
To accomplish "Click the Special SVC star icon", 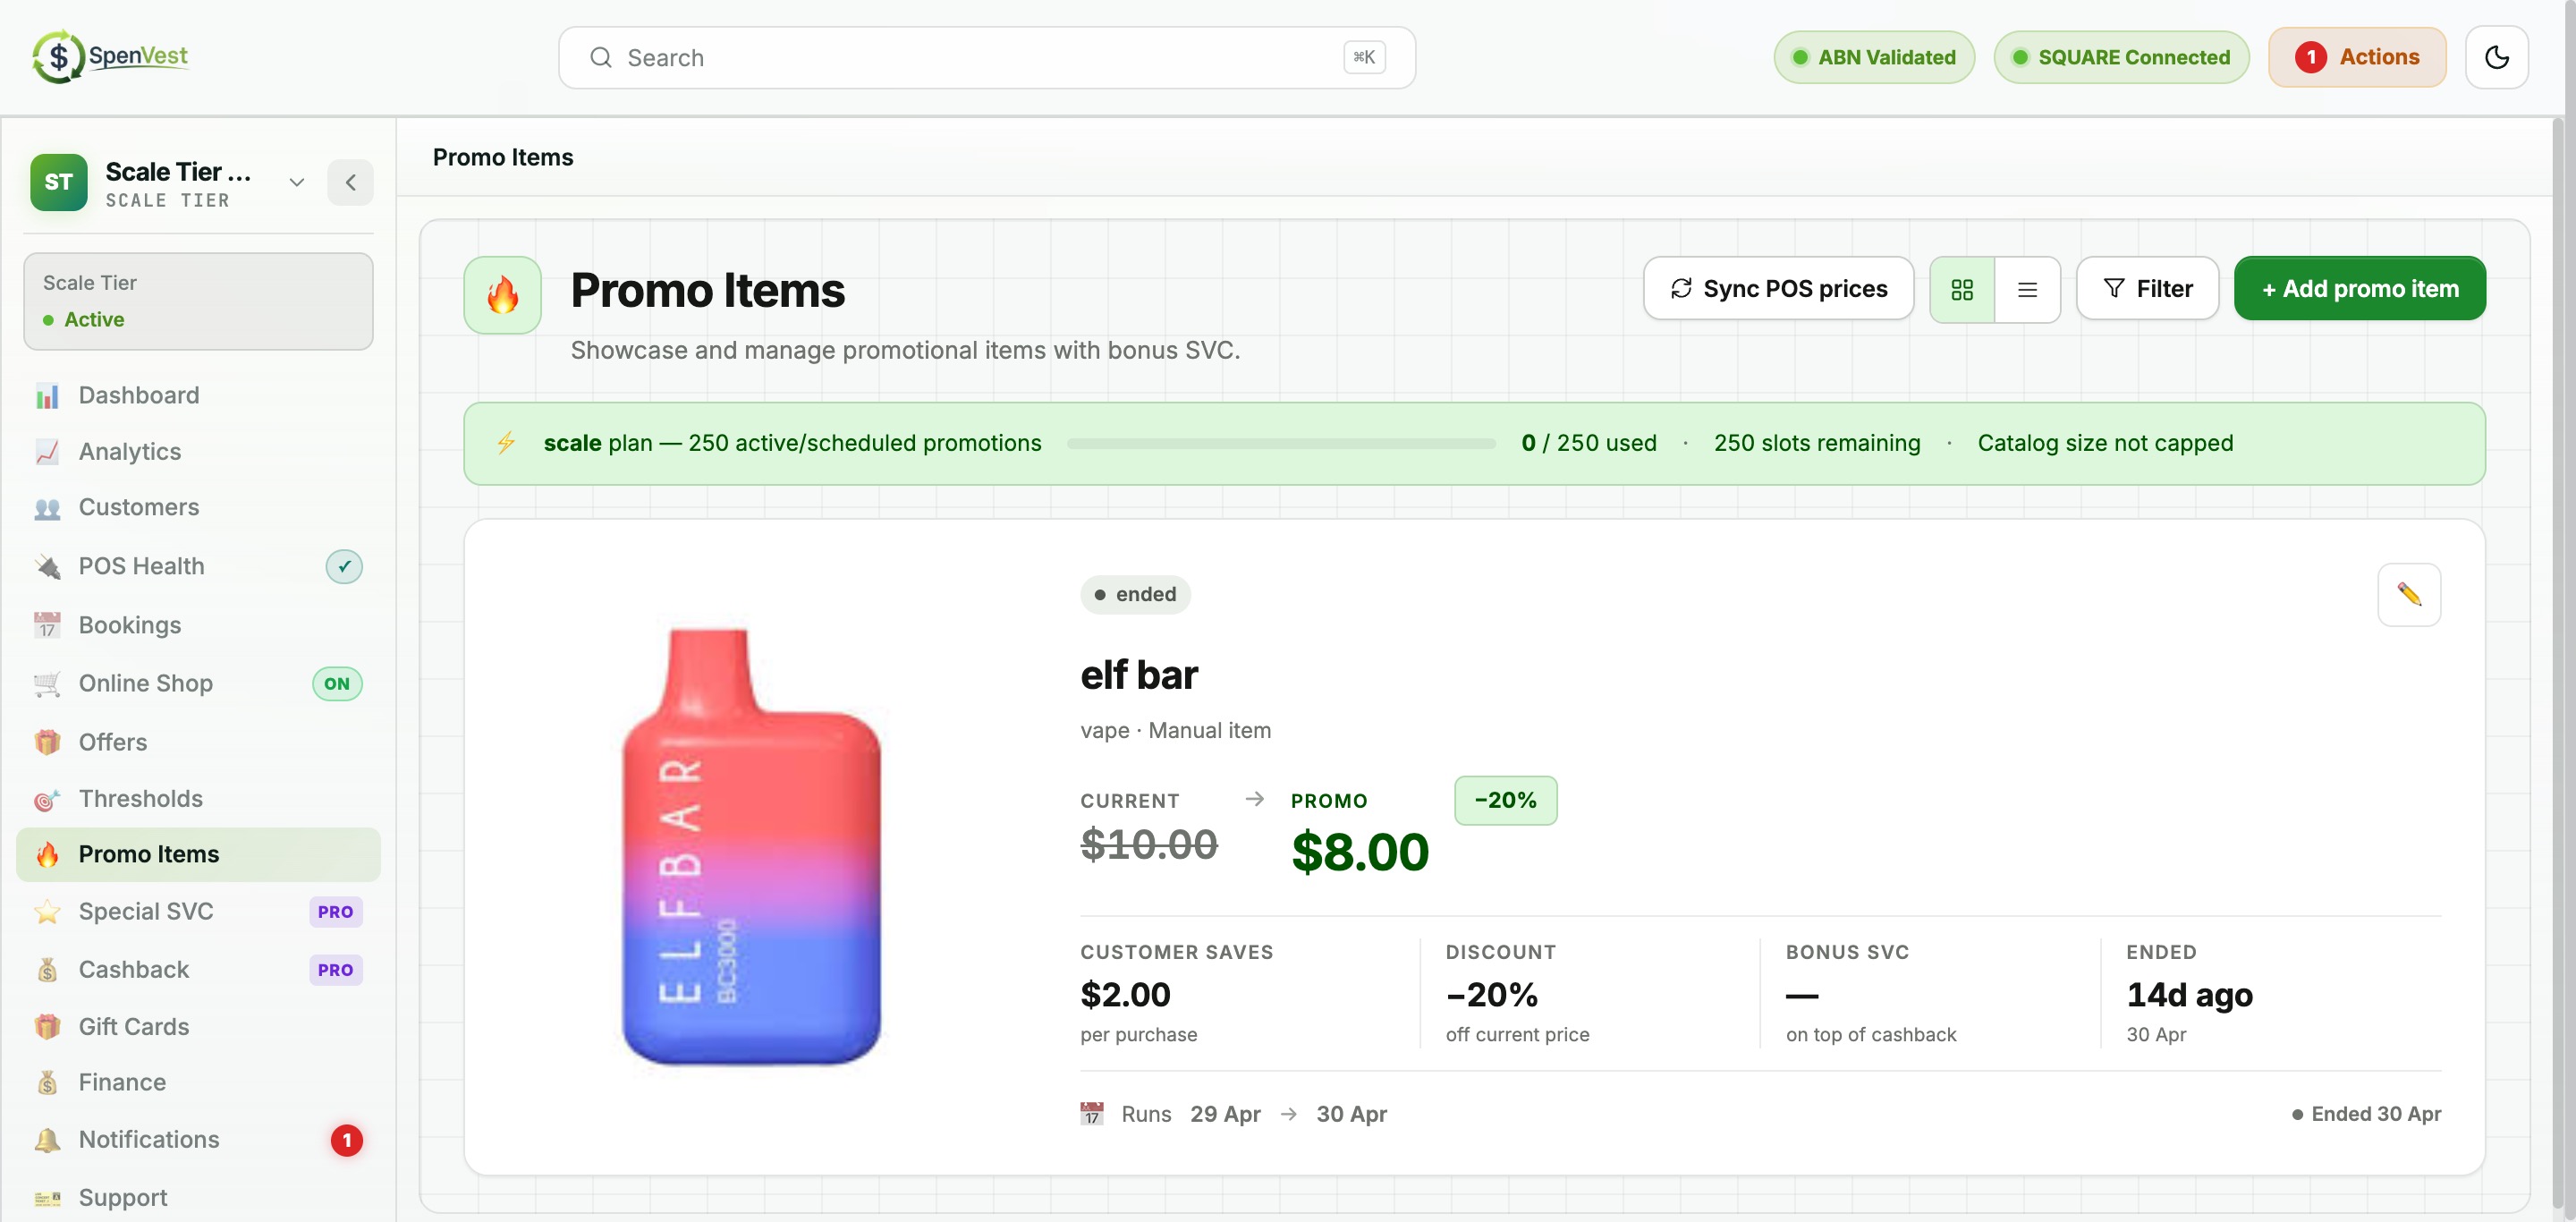I will coord(47,912).
